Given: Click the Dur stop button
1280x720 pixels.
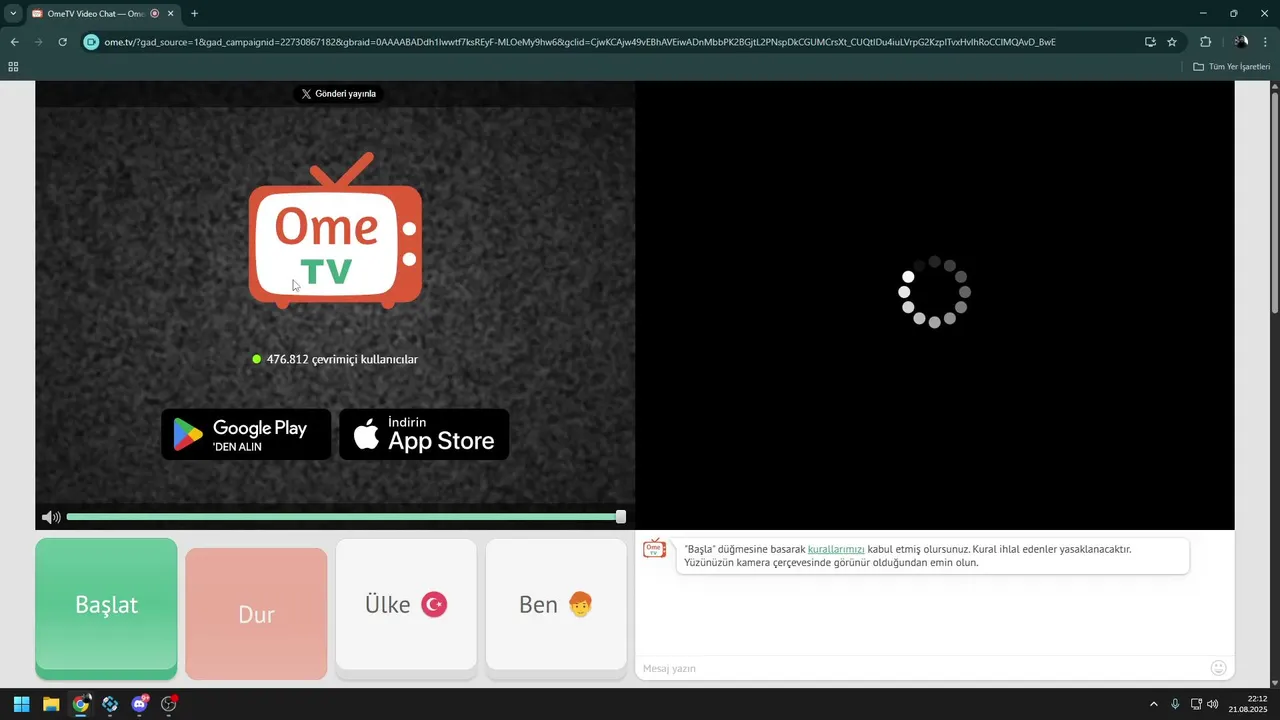Looking at the screenshot, I should 256,614.
